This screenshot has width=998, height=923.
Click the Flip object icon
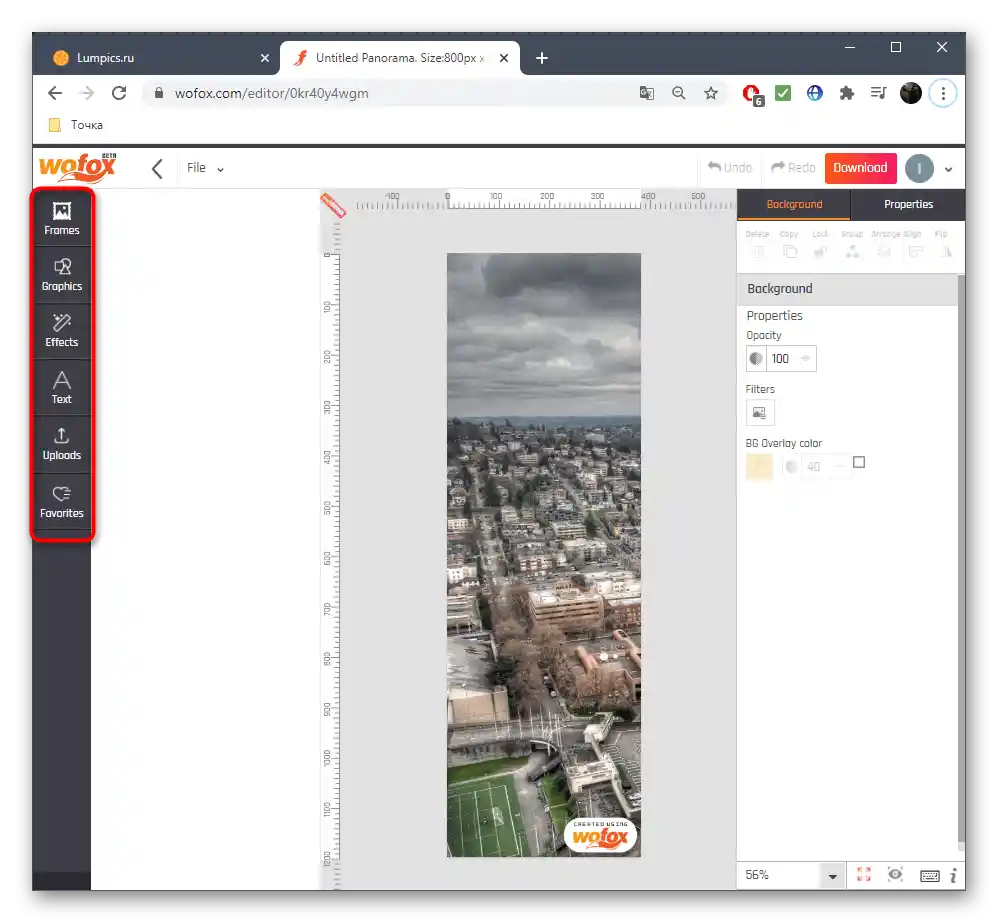946,251
